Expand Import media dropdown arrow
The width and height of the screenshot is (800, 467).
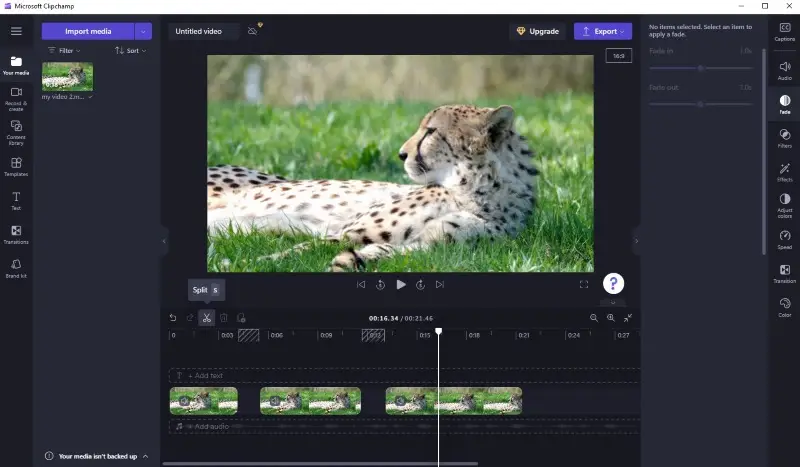point(143,31)
